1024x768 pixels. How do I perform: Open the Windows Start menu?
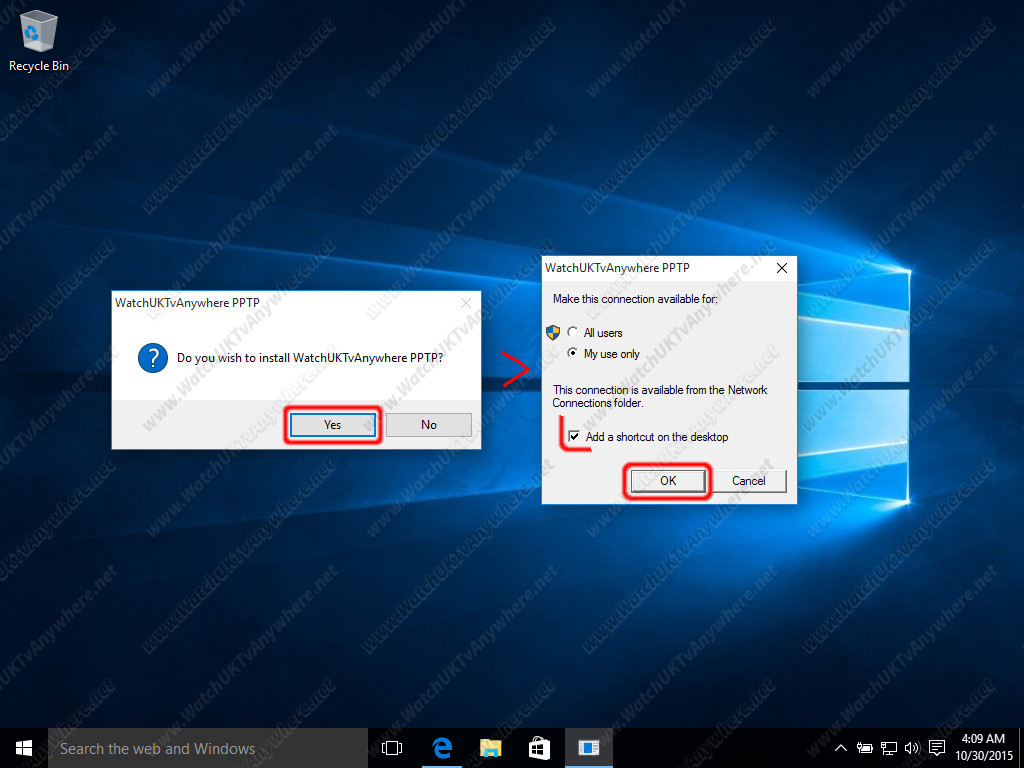24,748
